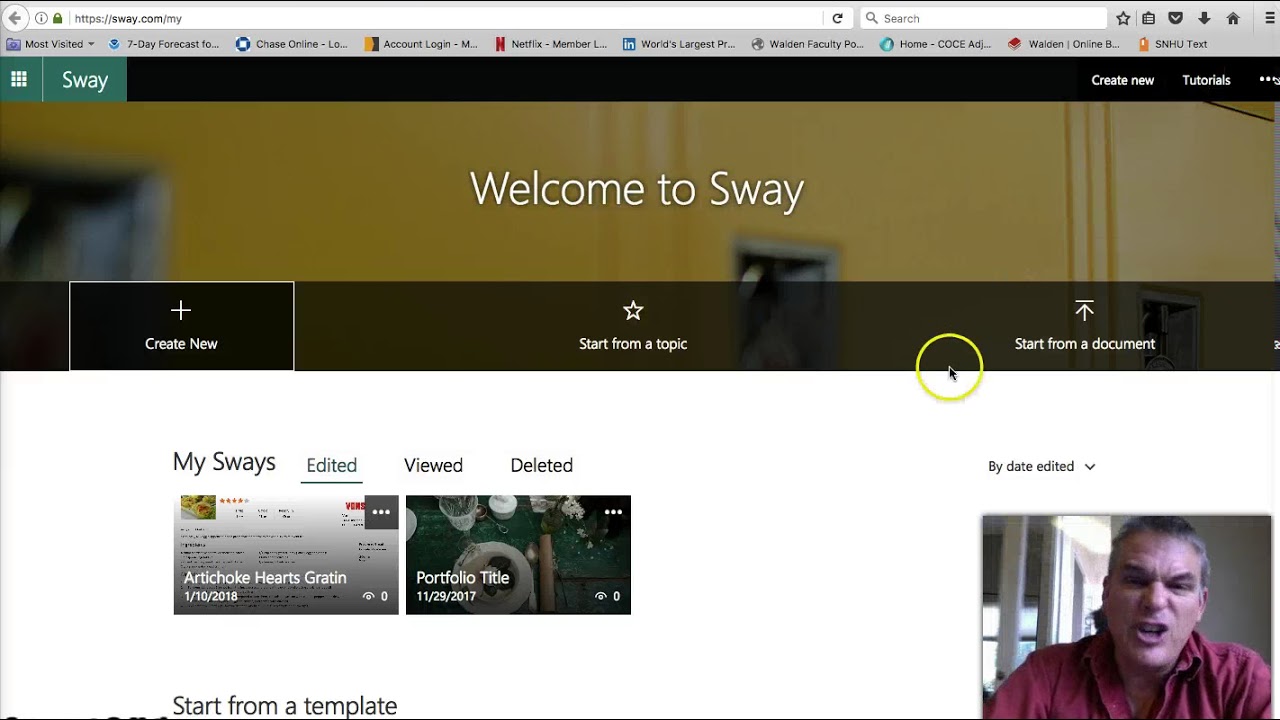Go to browser home page icon

pyautogui.click(x=1233, y=18)
